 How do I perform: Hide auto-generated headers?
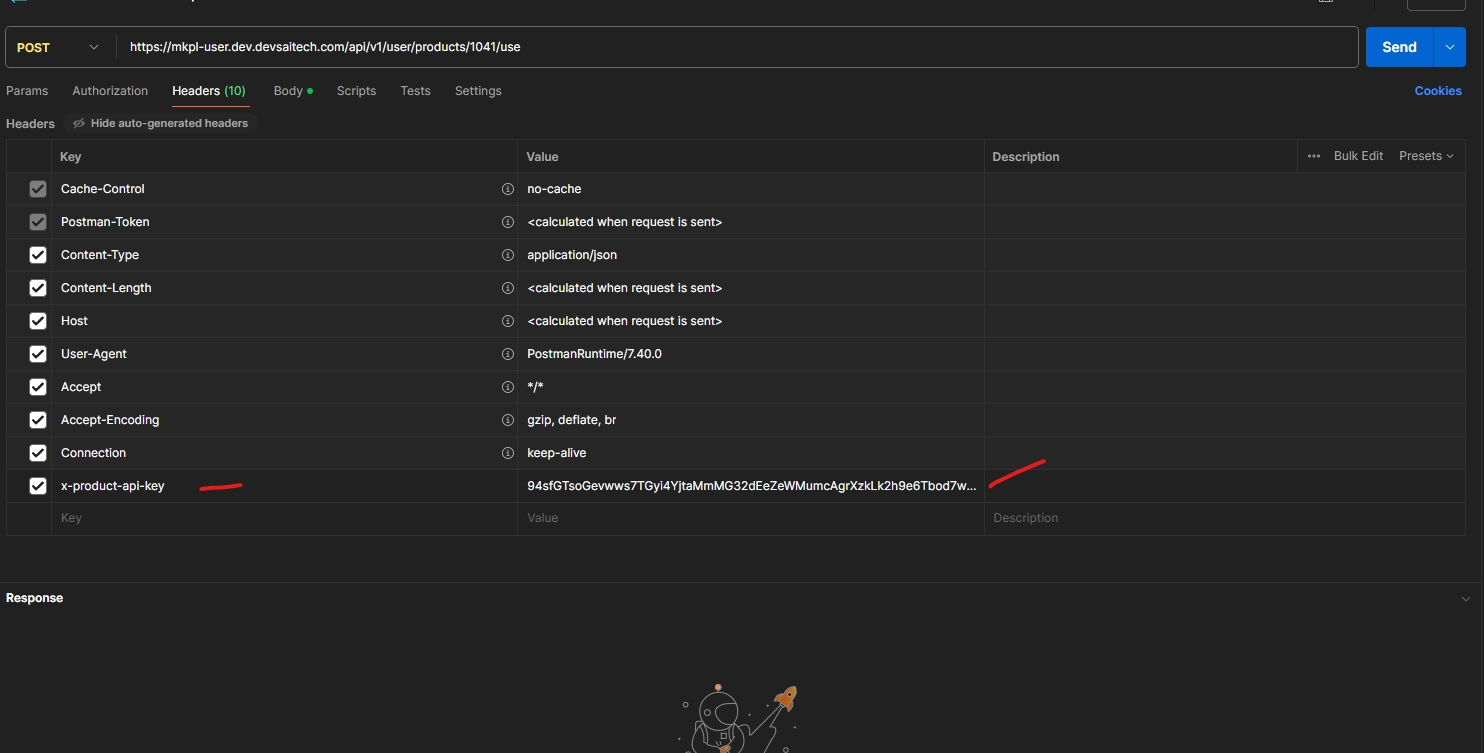[x=160, y=123]
